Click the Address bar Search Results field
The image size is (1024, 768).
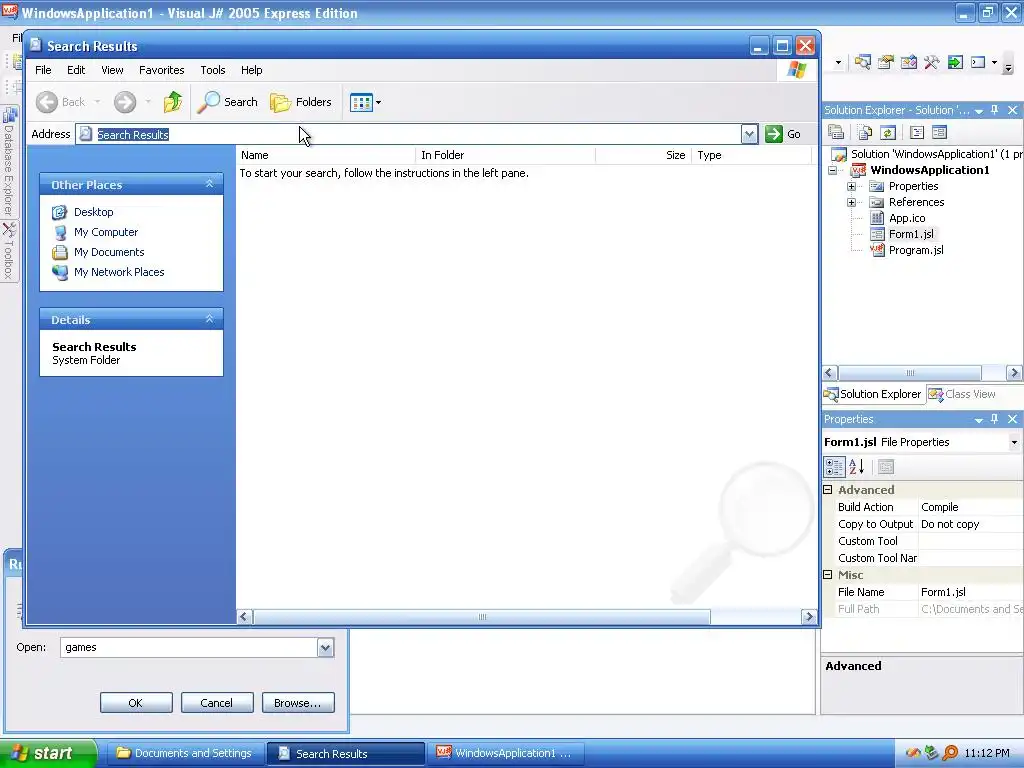tap(409, 134)
